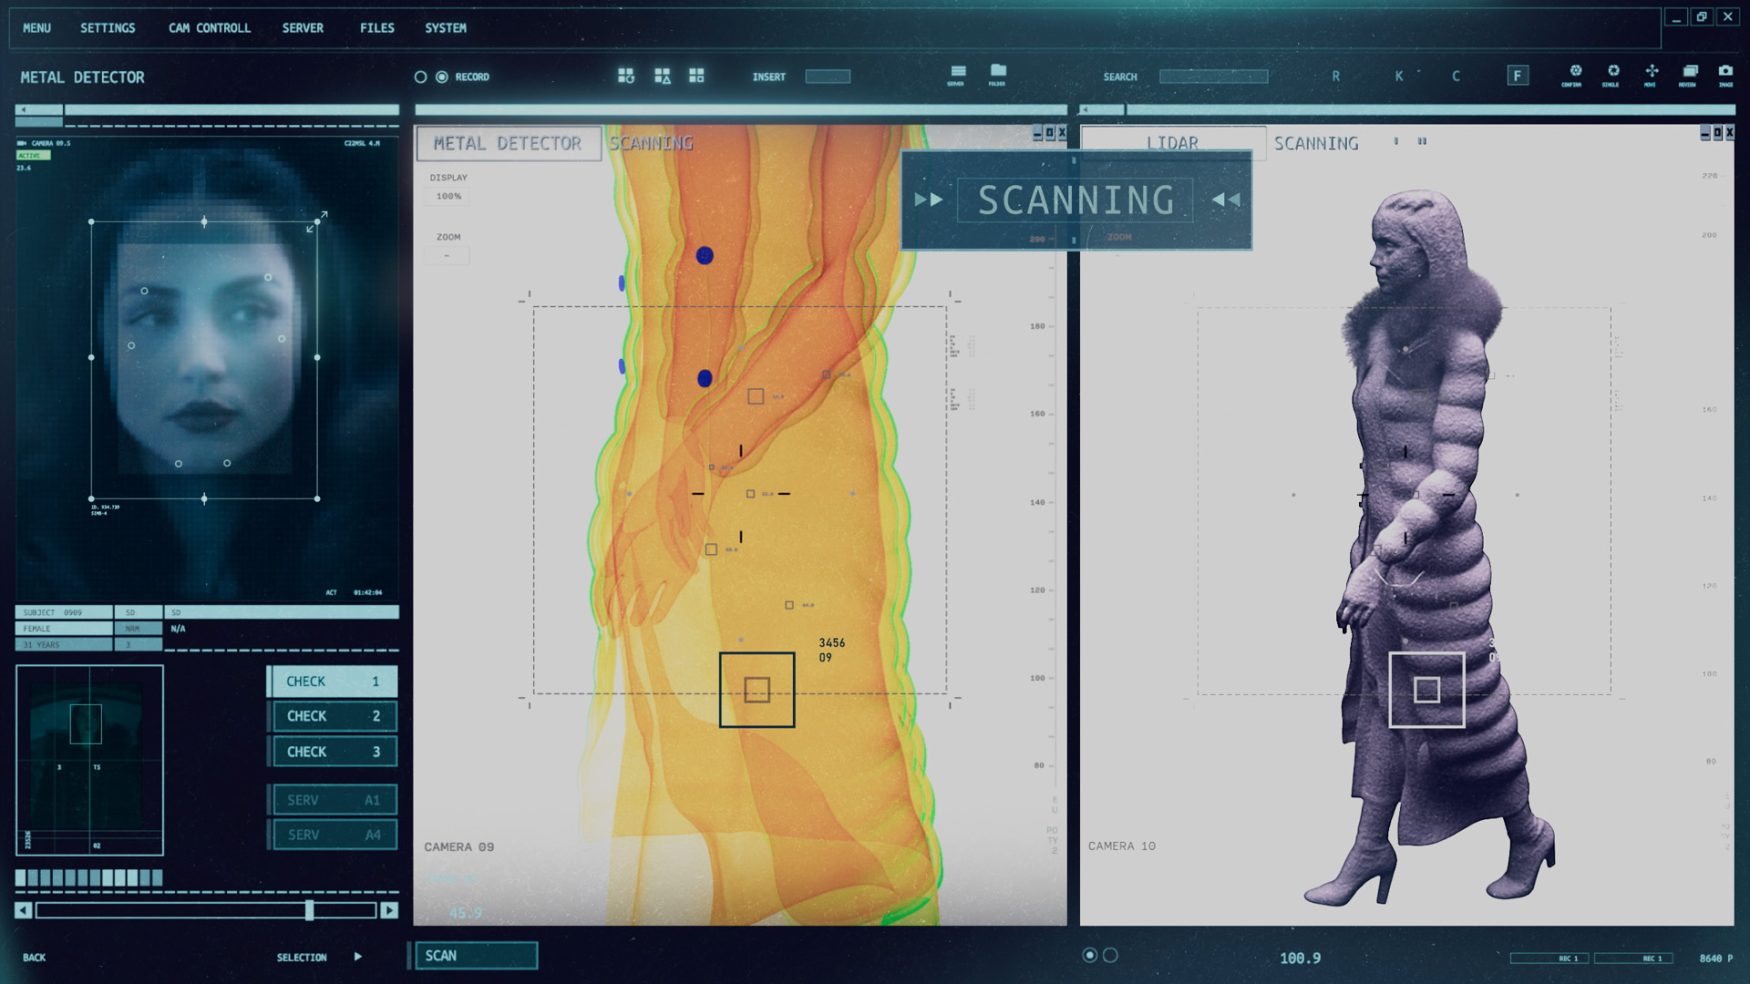Open the Folder icon in toolbar
Image resolution: width=1750 pixels, height=984 pixels.
(x=997, y=72)
